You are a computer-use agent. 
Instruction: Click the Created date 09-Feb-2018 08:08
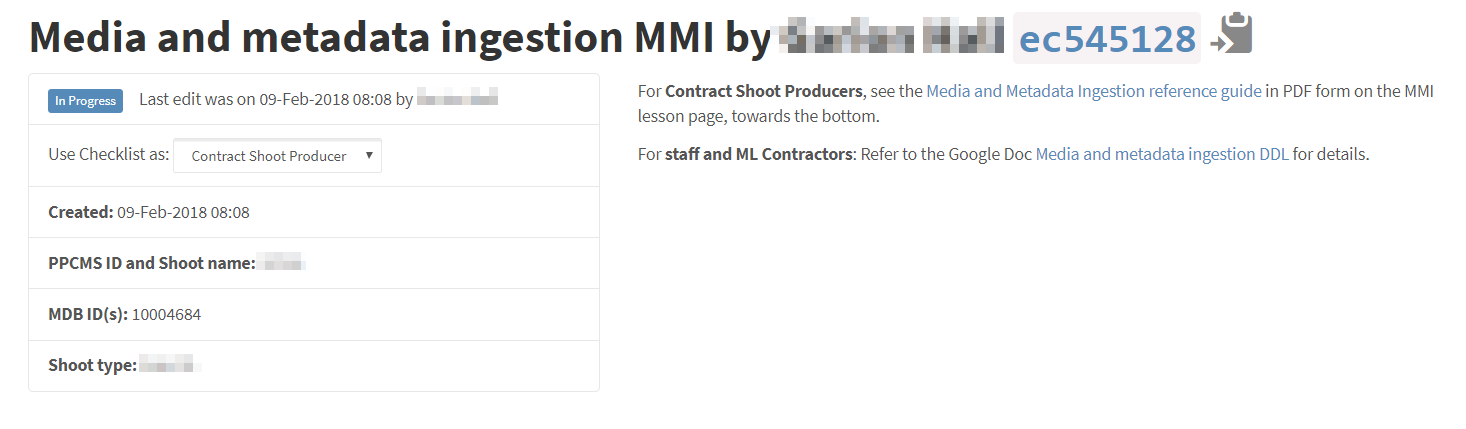tap(183, 212)
